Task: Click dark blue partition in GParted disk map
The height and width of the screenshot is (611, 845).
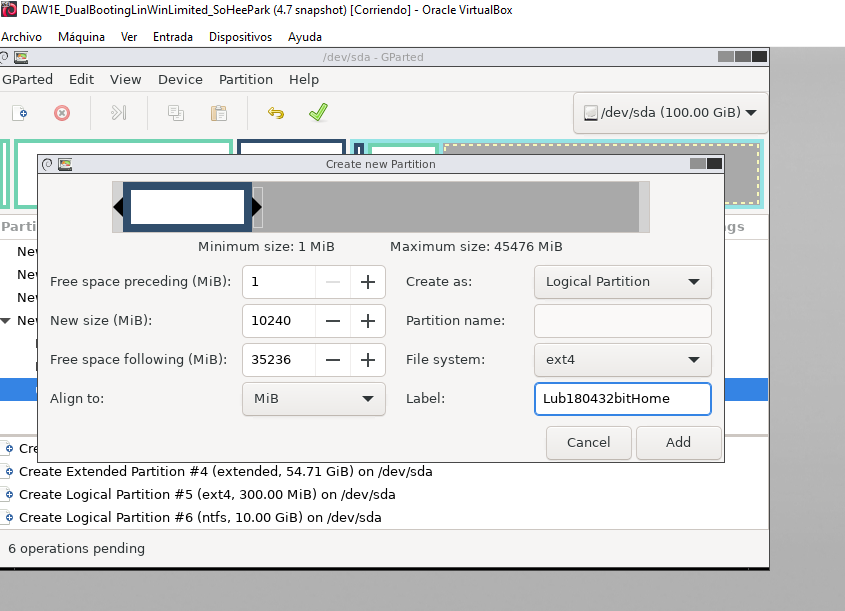Action: click(291, 148)
